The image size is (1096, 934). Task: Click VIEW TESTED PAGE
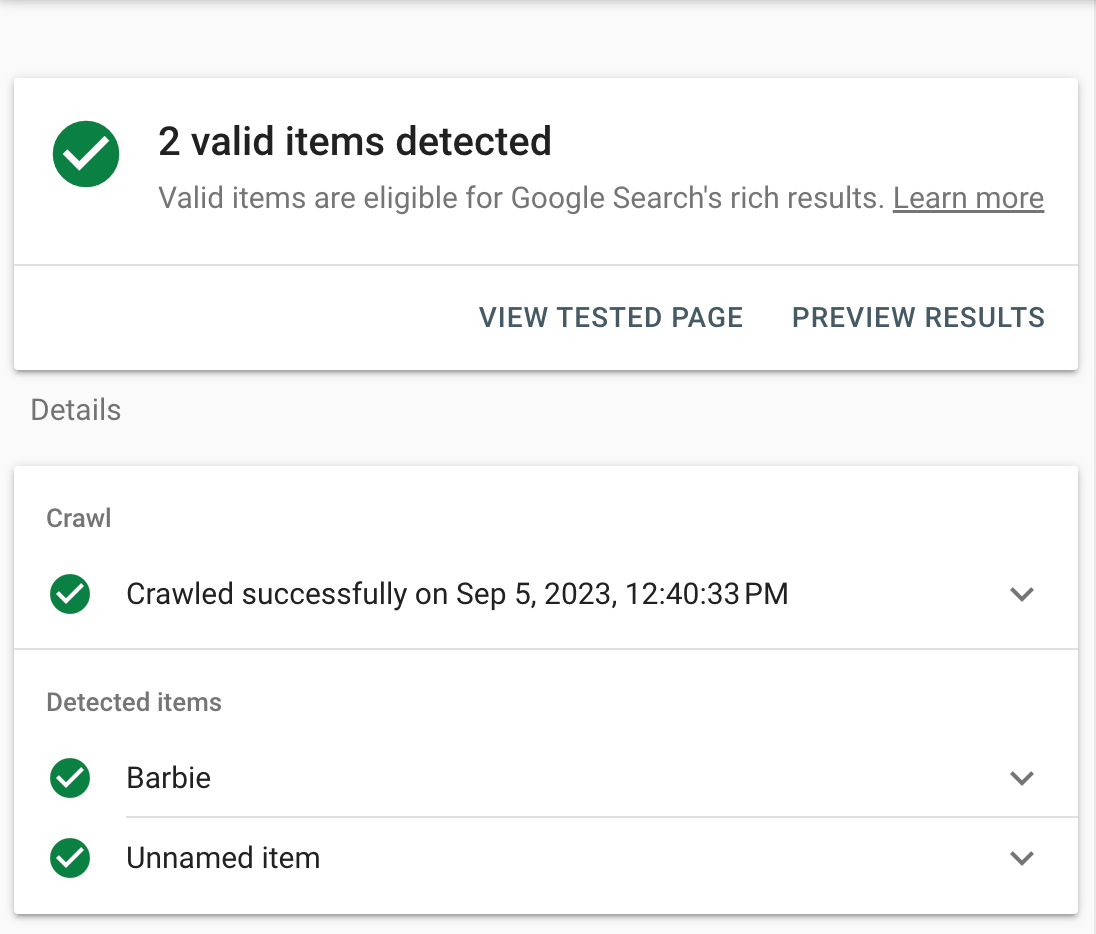610,317
